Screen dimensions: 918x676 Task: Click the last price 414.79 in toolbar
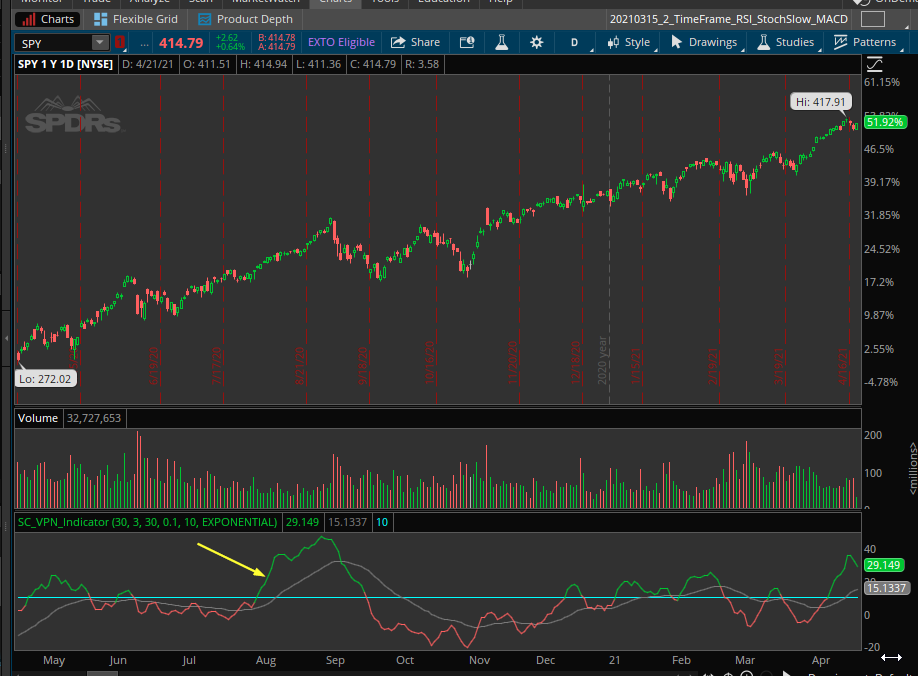coord(181,43)
